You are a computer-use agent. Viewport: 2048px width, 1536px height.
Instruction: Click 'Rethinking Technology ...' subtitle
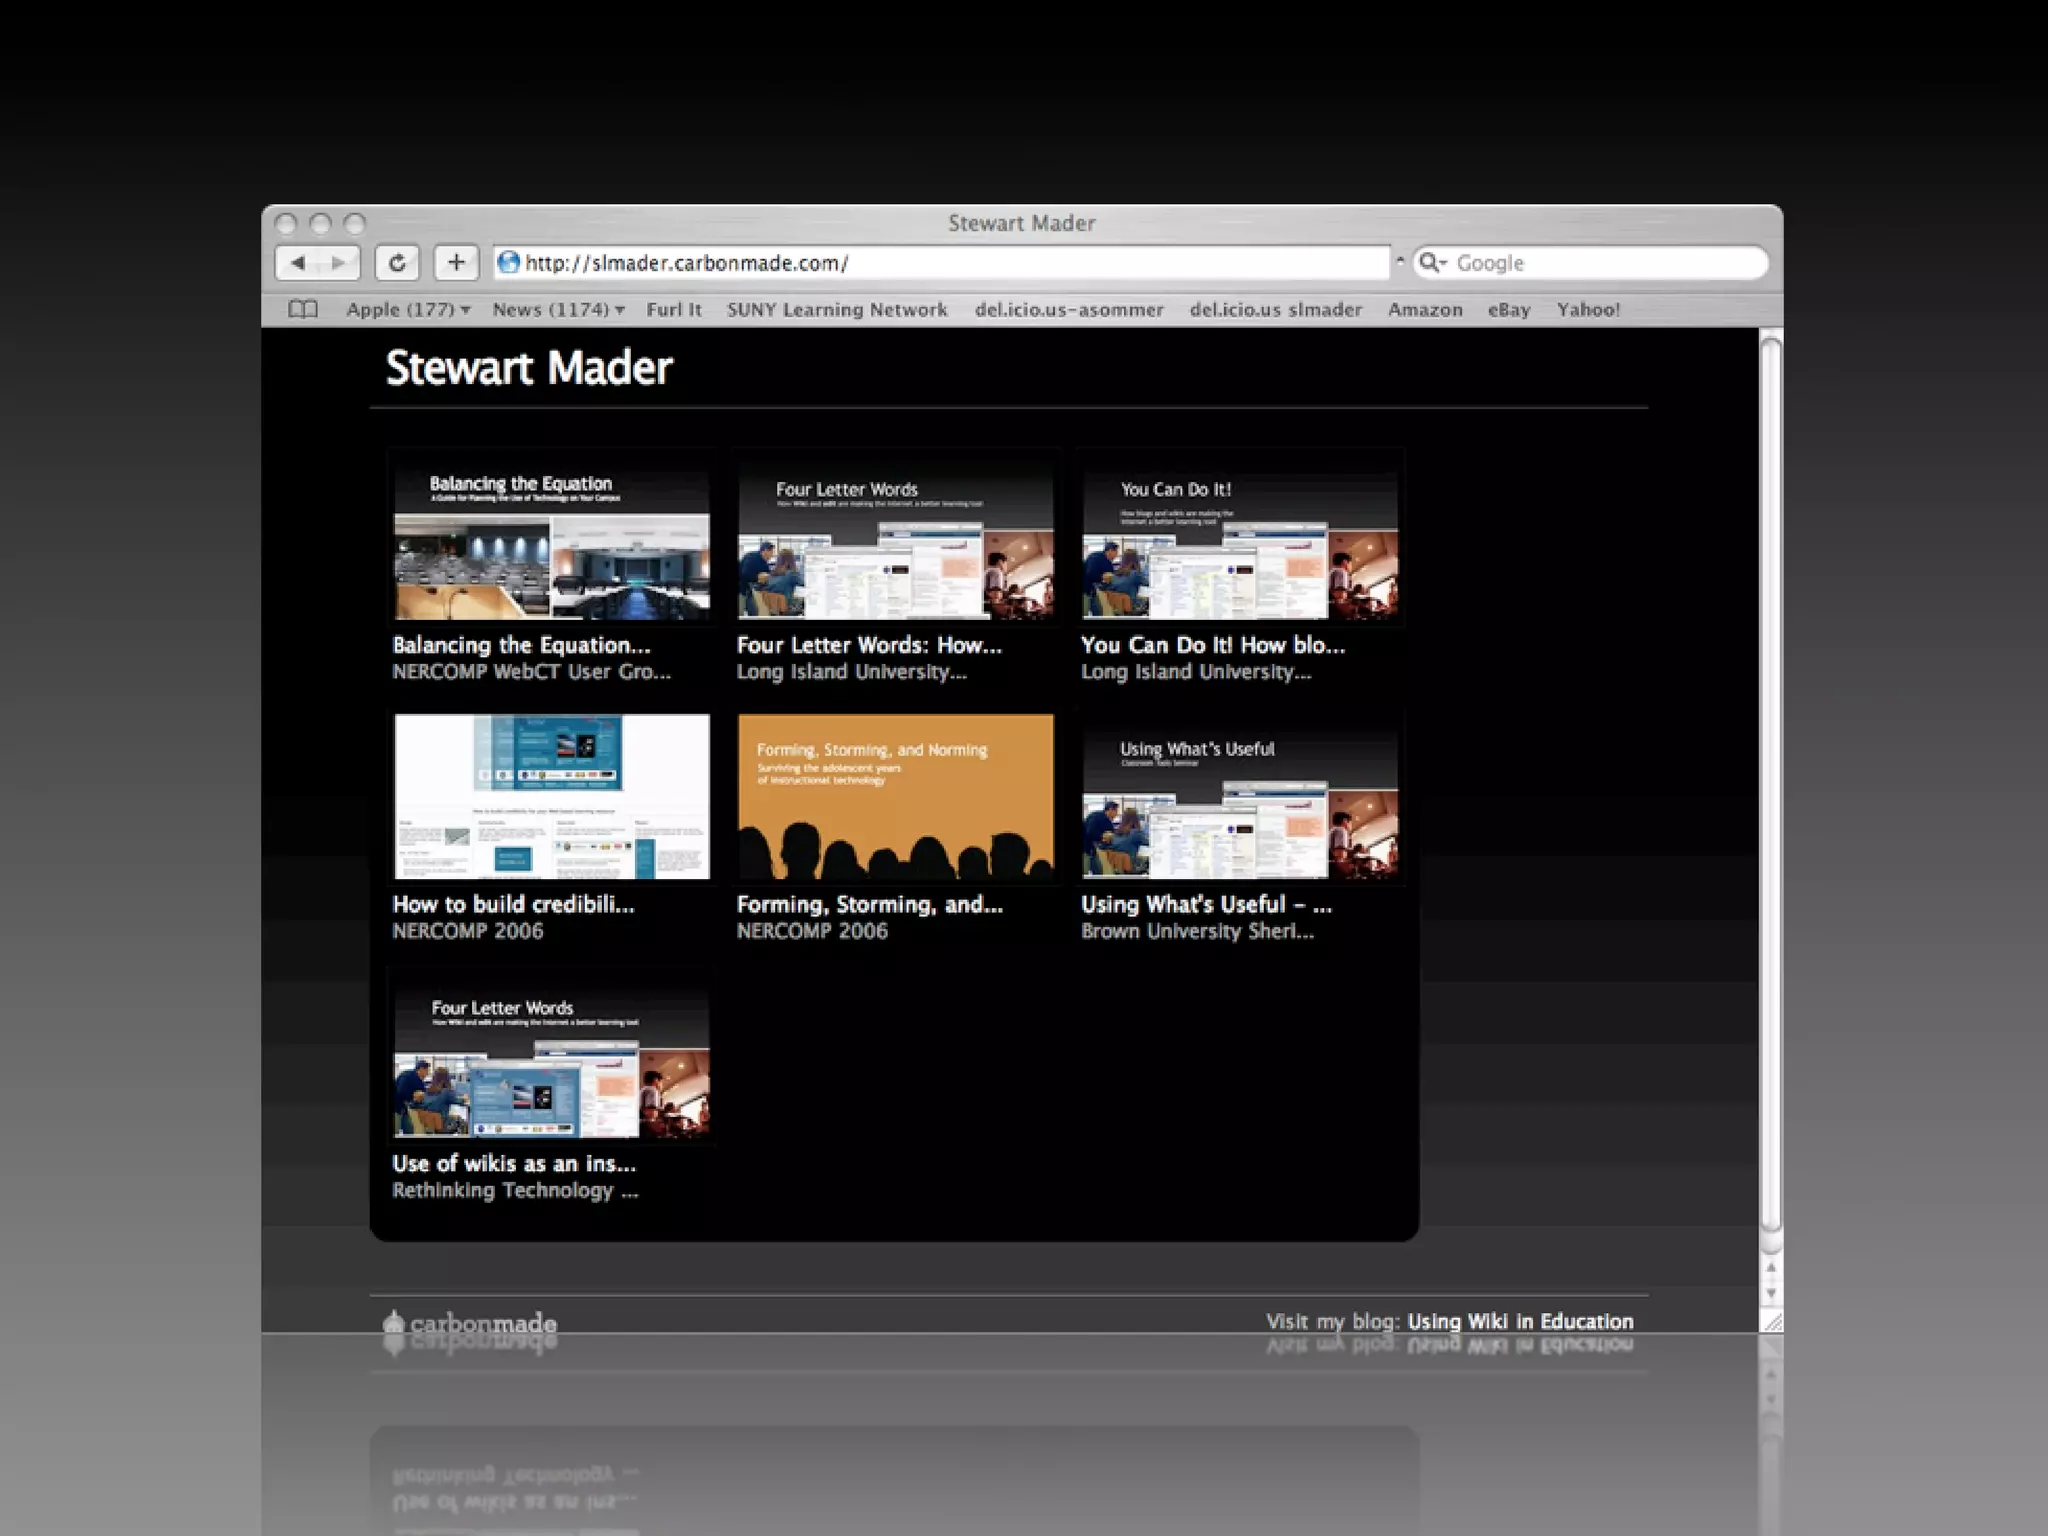point(515,1190)
